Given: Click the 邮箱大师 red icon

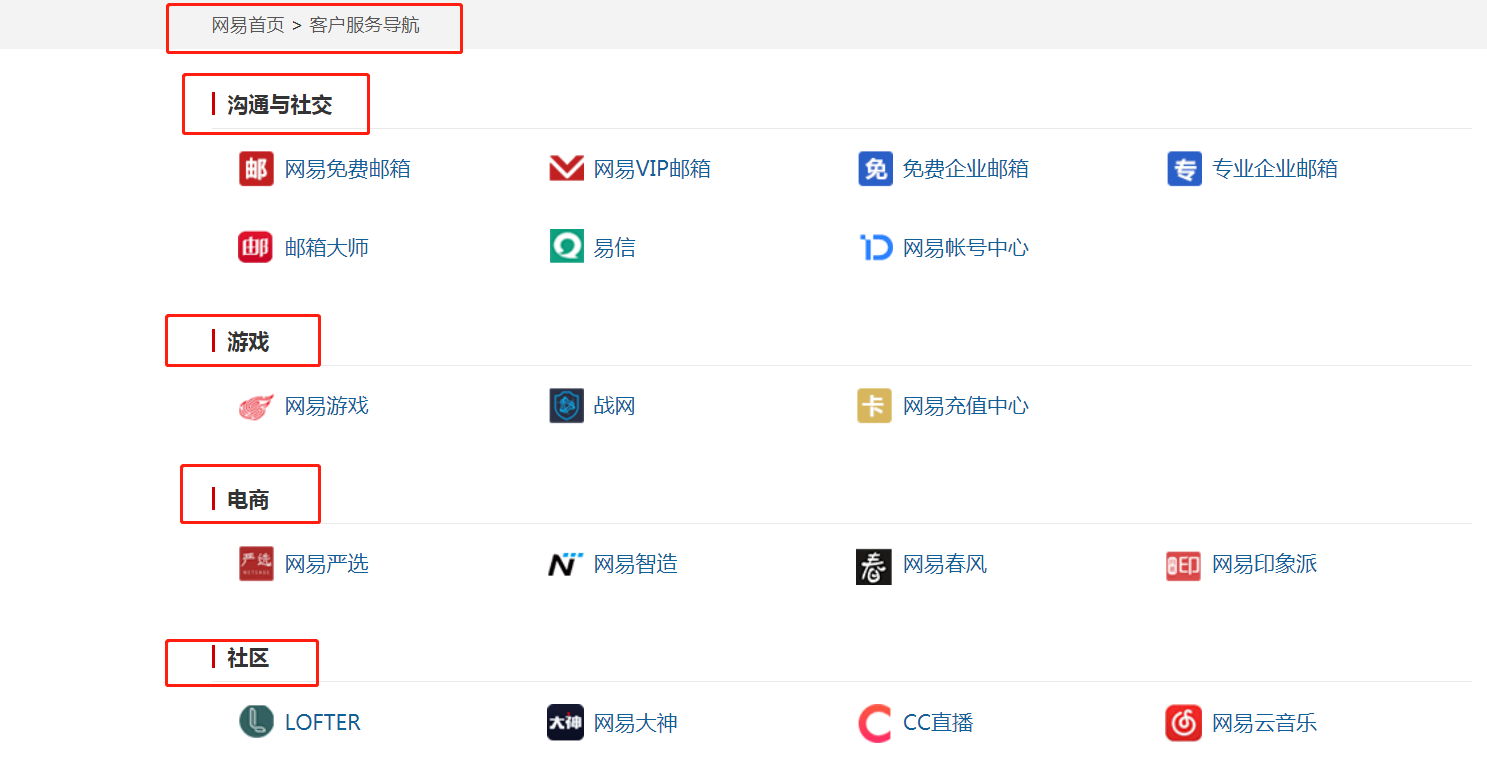Looking at the screenshot, I should pos(256,247).
